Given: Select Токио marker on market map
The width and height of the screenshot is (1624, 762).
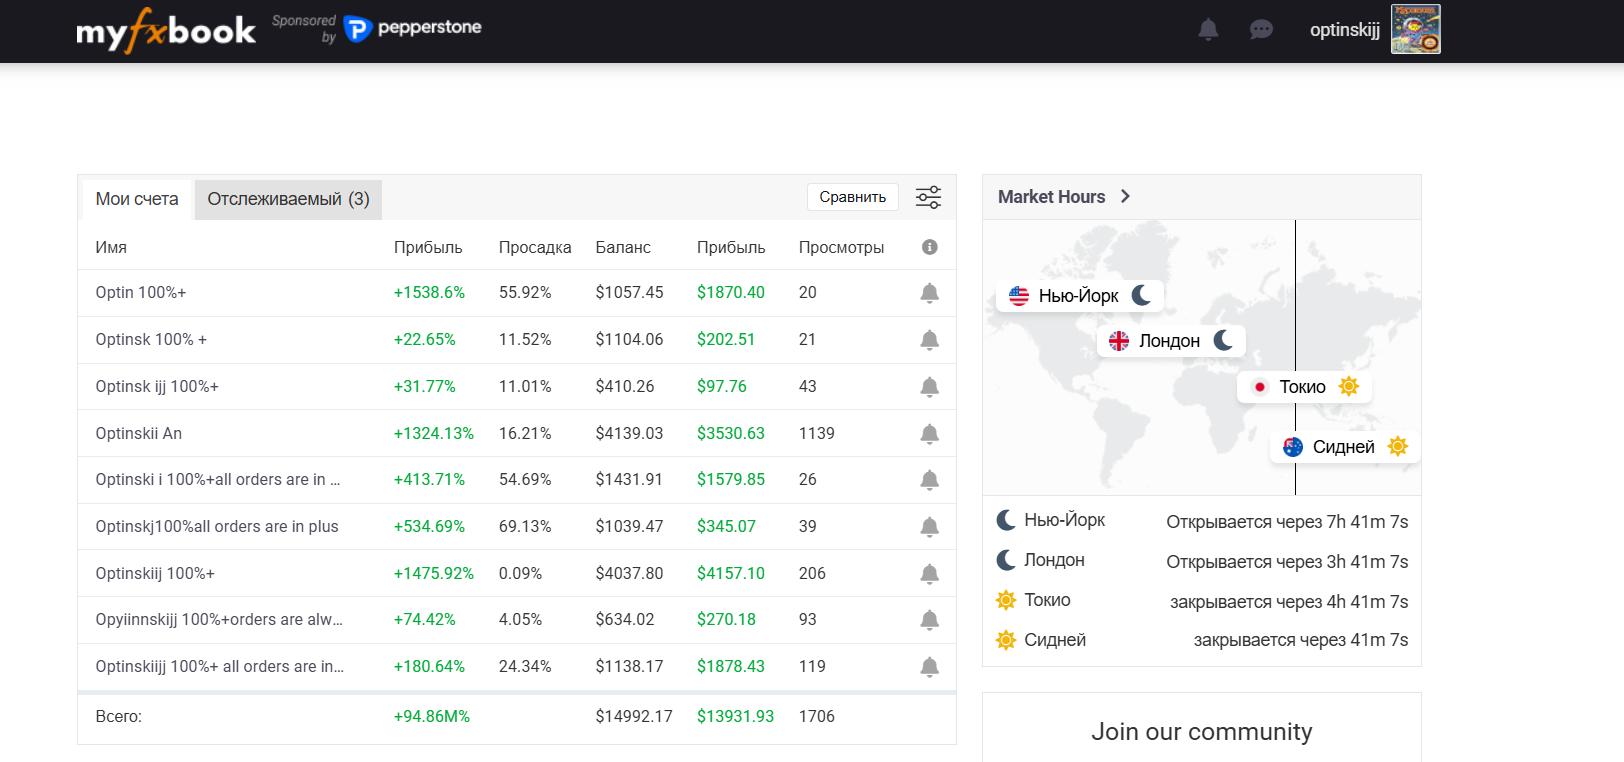Looking at the screenshot, I should [1303, 387].
